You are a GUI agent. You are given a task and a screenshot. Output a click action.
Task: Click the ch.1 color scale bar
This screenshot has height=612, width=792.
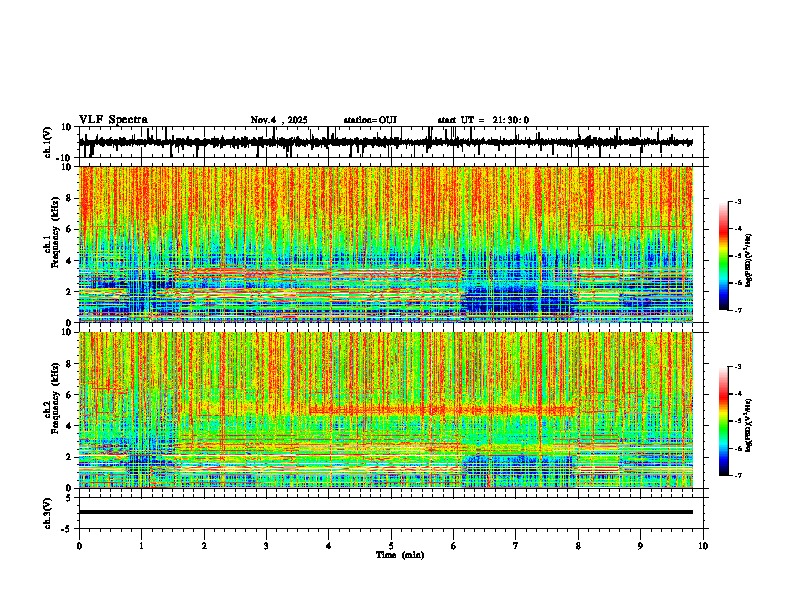pyautogui.click(x=723, y=256)
